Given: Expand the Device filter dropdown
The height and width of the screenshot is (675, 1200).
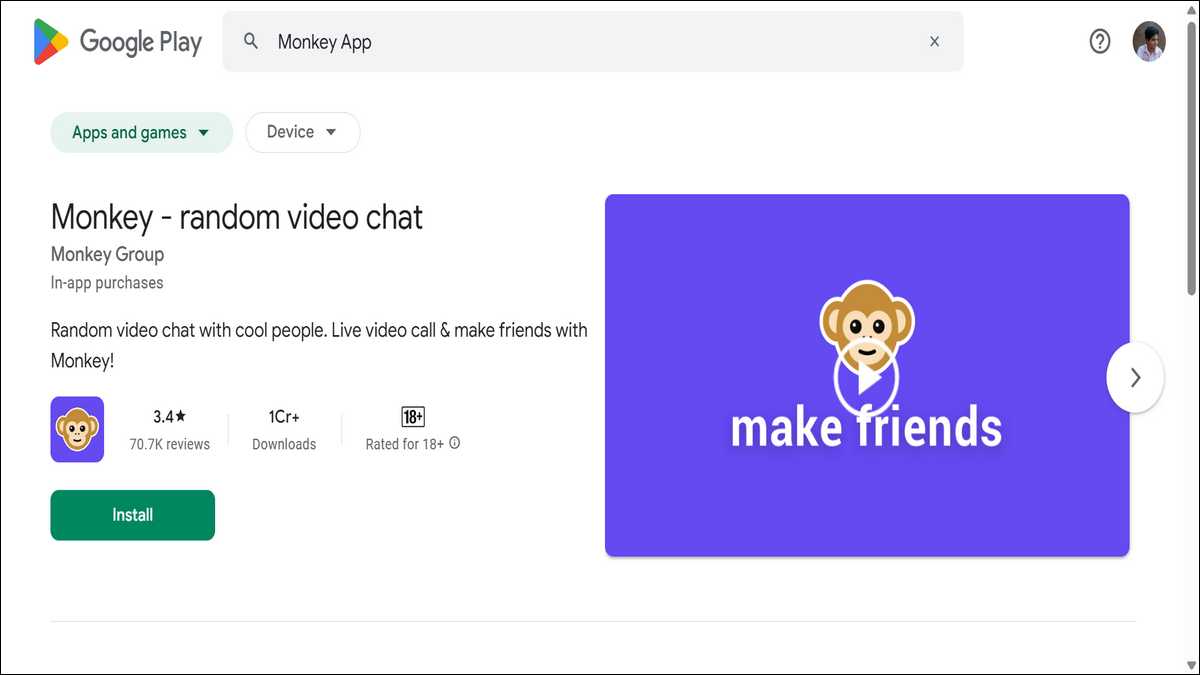Looking at the screenshot, I should pyautogui.click(x=302, y=132).
